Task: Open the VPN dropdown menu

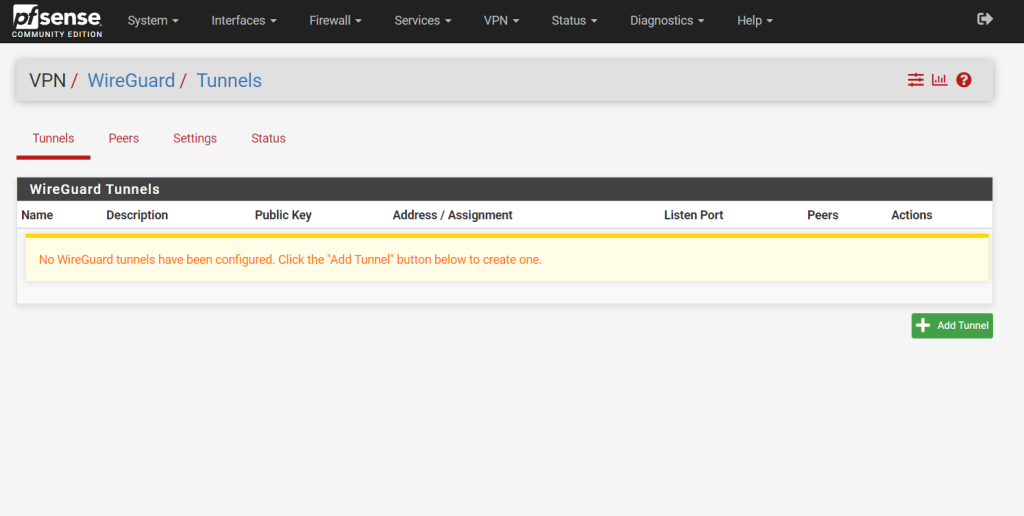Action: click(502, 20)
